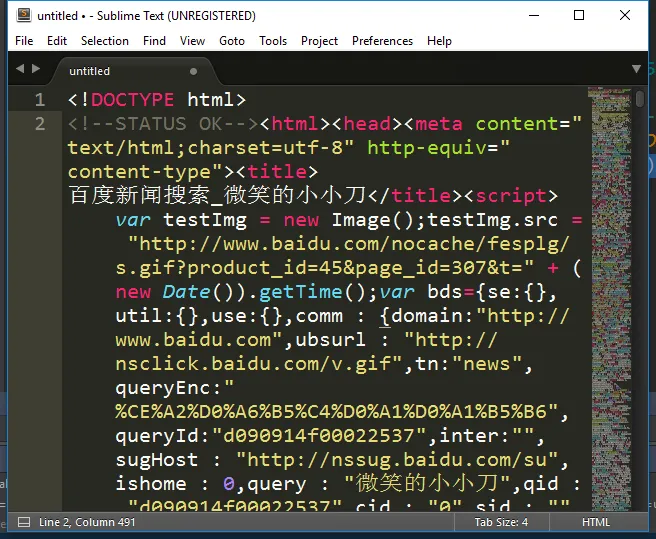This screenshot has width=656, height=539.
Task: Click line number 2 in gutter
Action: (x=40, y=124)
